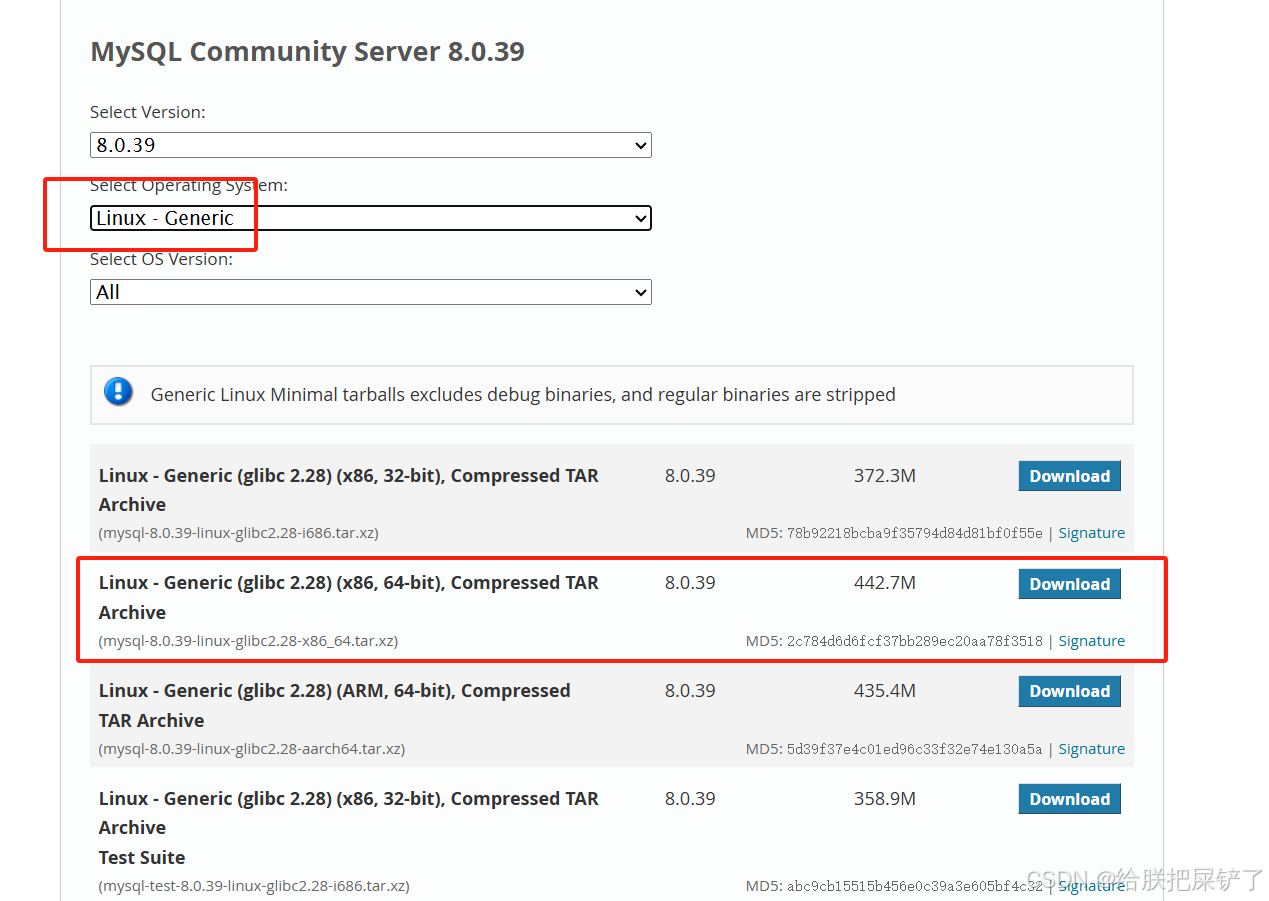Click the MySQL Community Server 8.0.39 heading

307,52
